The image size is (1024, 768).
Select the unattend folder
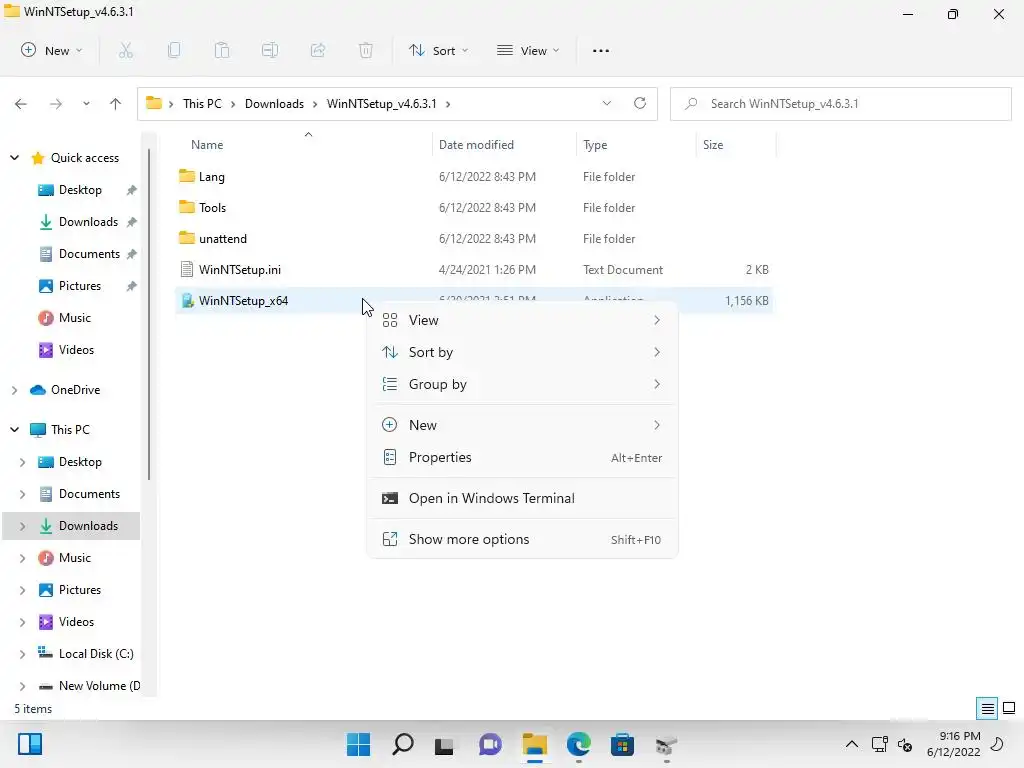pyautogui.click(x=473, y=238)
